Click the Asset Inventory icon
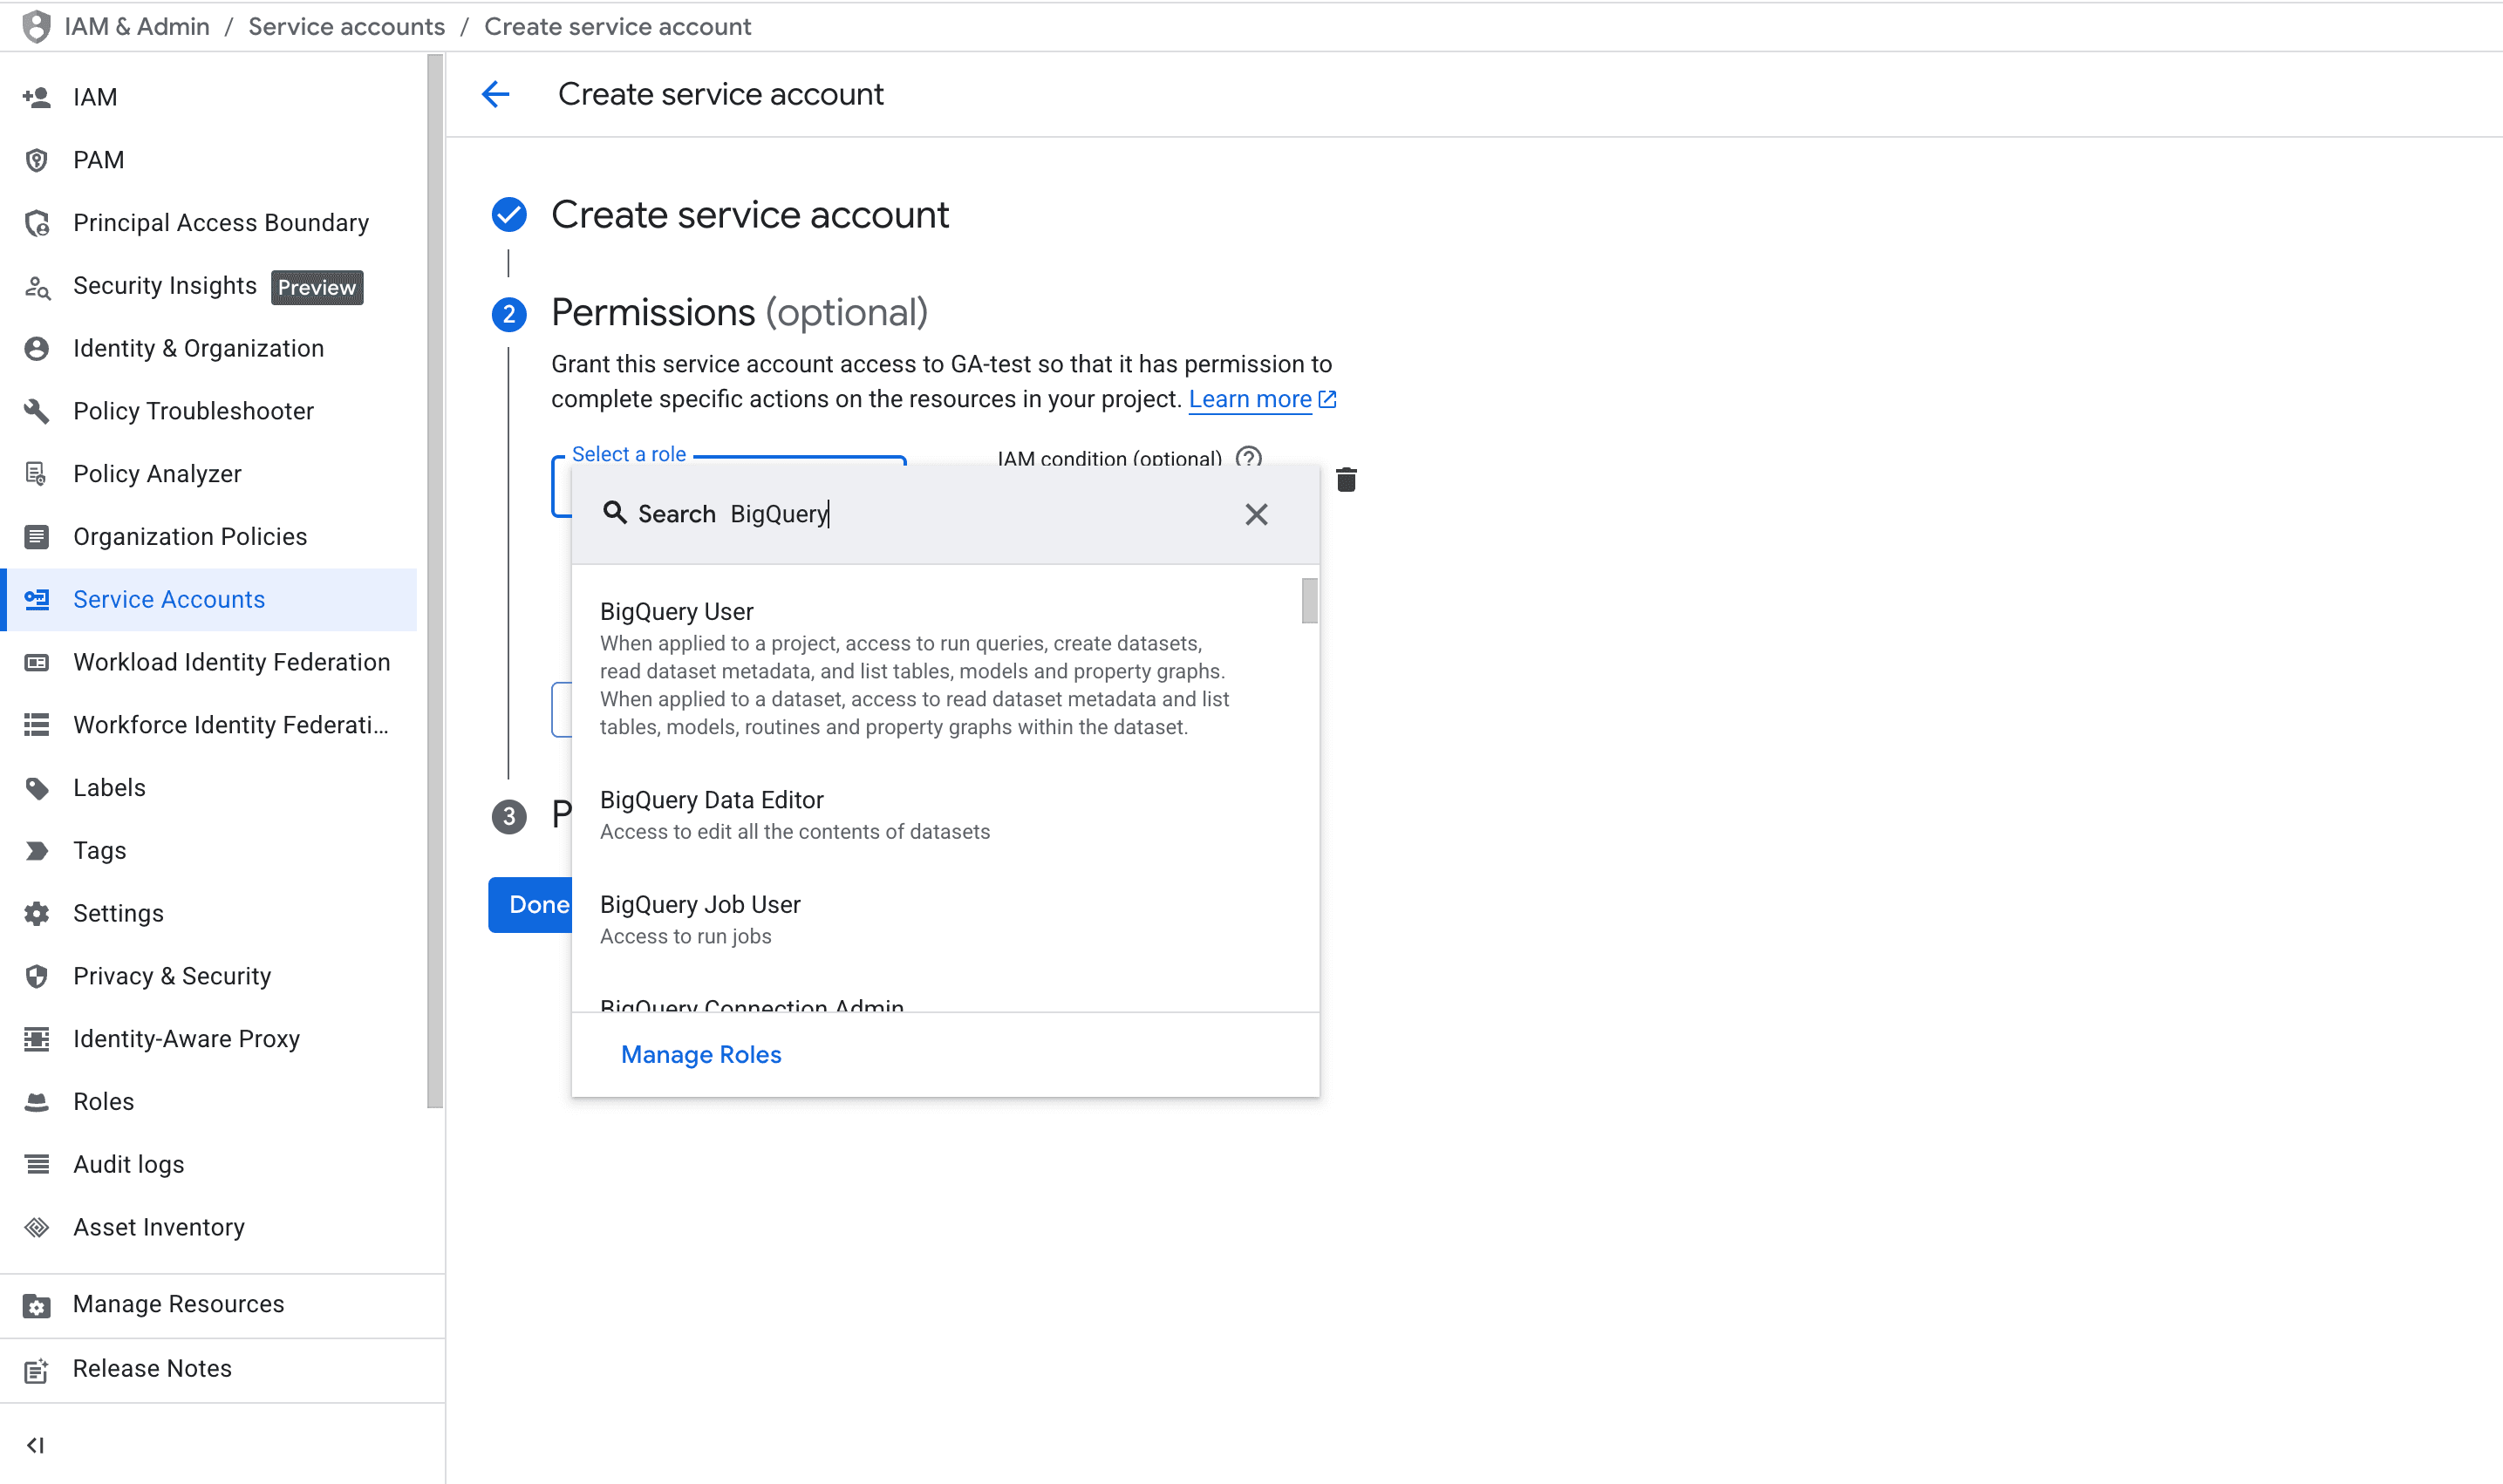Viewport: 2503px width, 1484px height. (x=37, y=1227)
